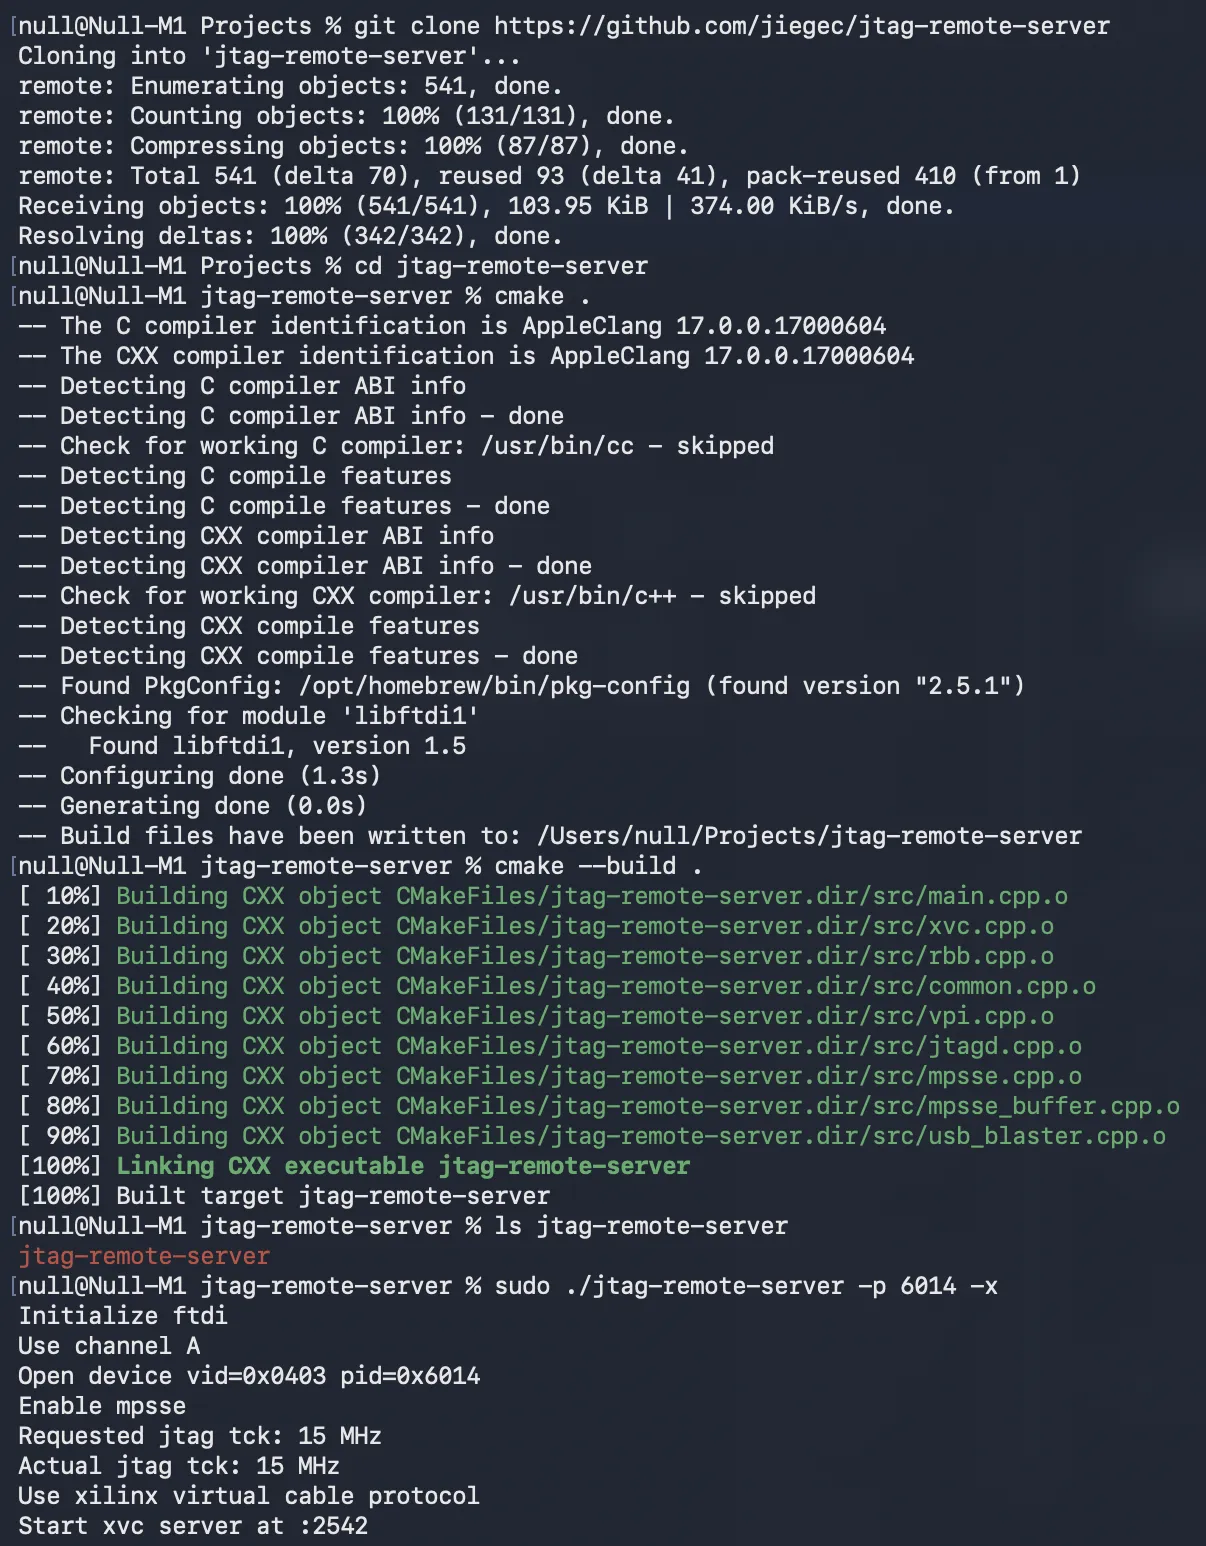
Task: Click the main.cpp.o build output line
Action: [591, 896]
